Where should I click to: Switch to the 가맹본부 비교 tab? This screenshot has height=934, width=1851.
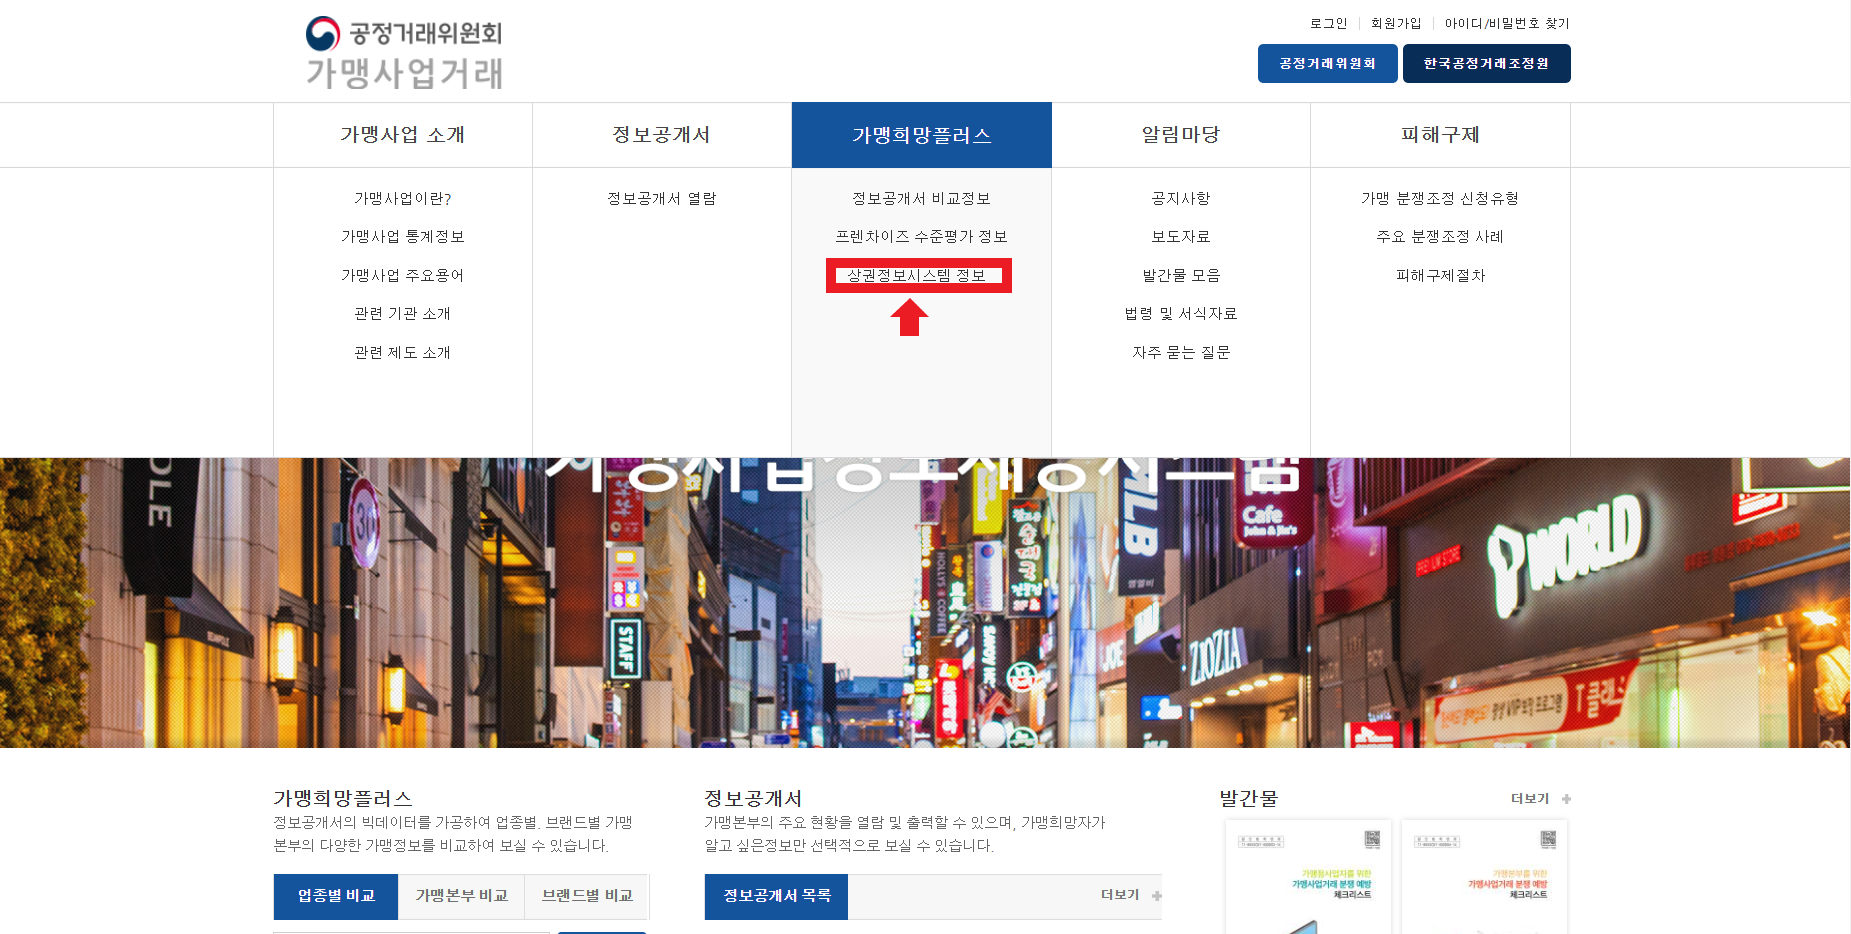pyautogui.click(x=461, y=896)
